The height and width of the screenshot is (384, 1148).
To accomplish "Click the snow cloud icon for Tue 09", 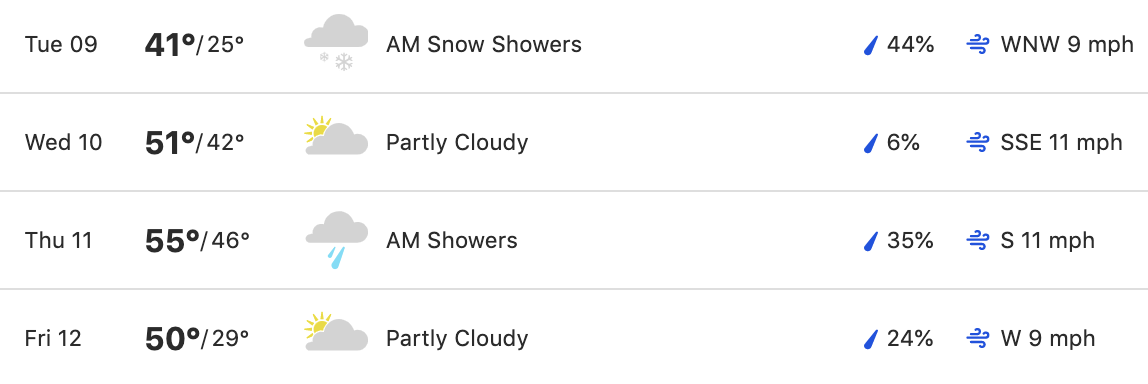I will click(x=336, y=44).
